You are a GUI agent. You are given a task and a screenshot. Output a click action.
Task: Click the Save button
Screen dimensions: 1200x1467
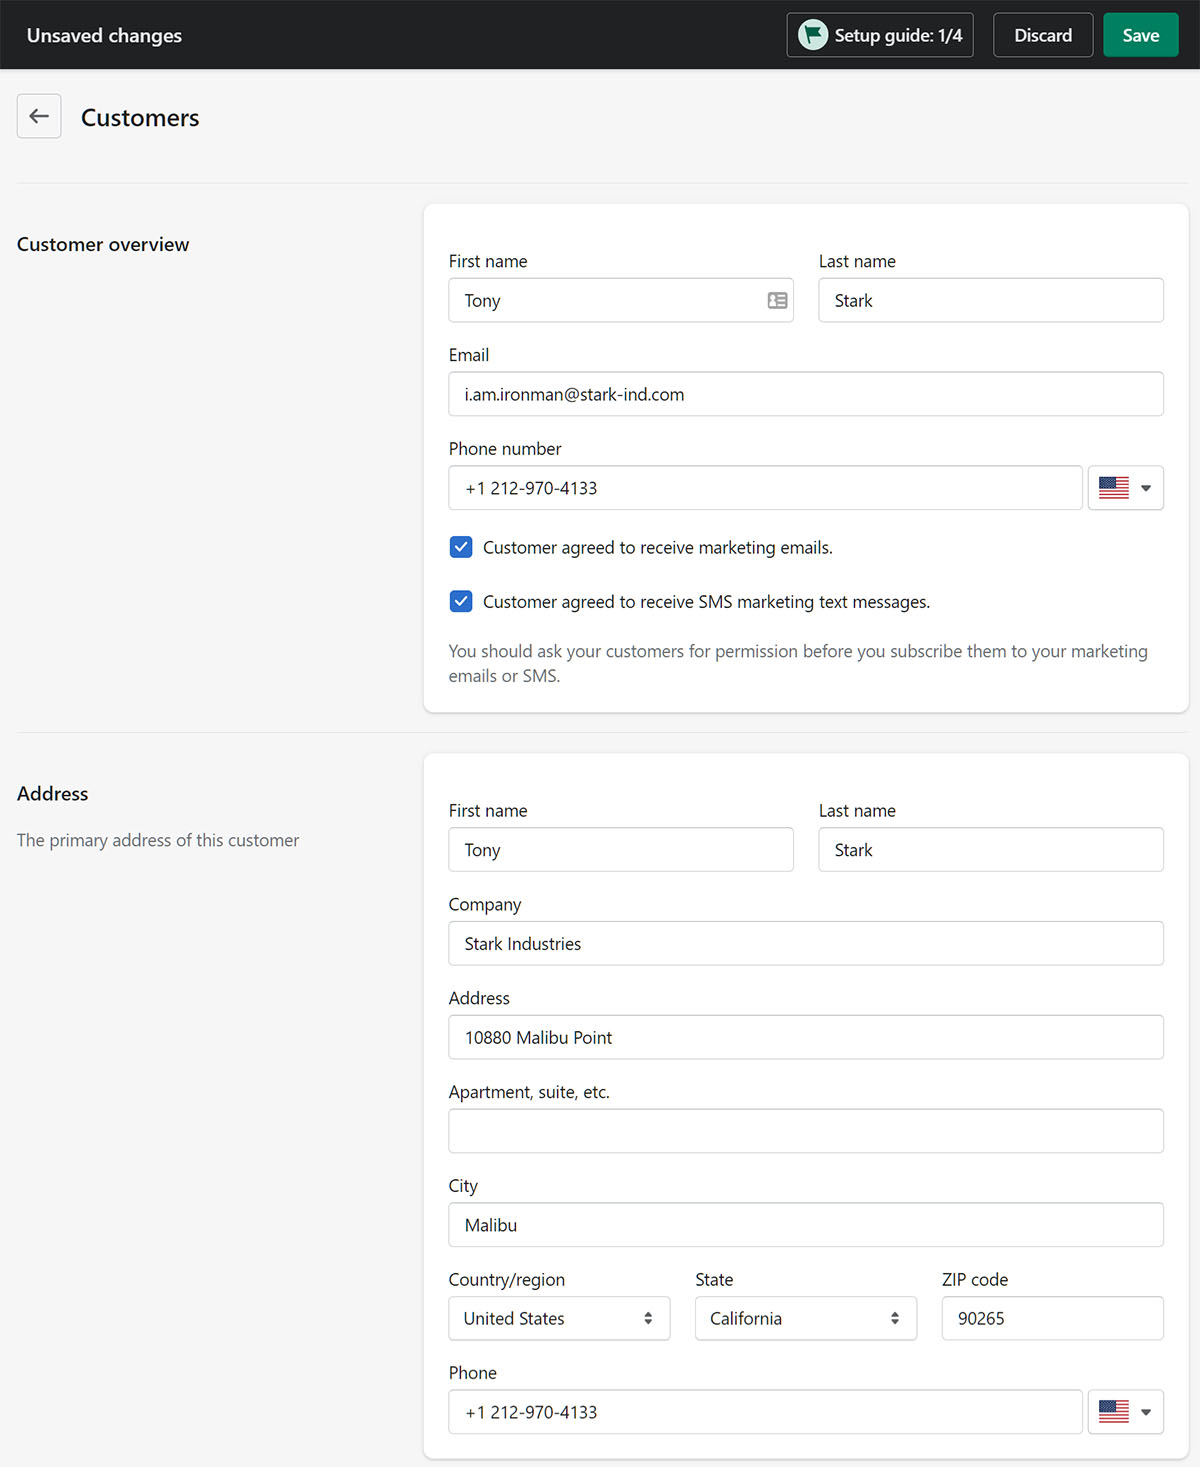1141,35
